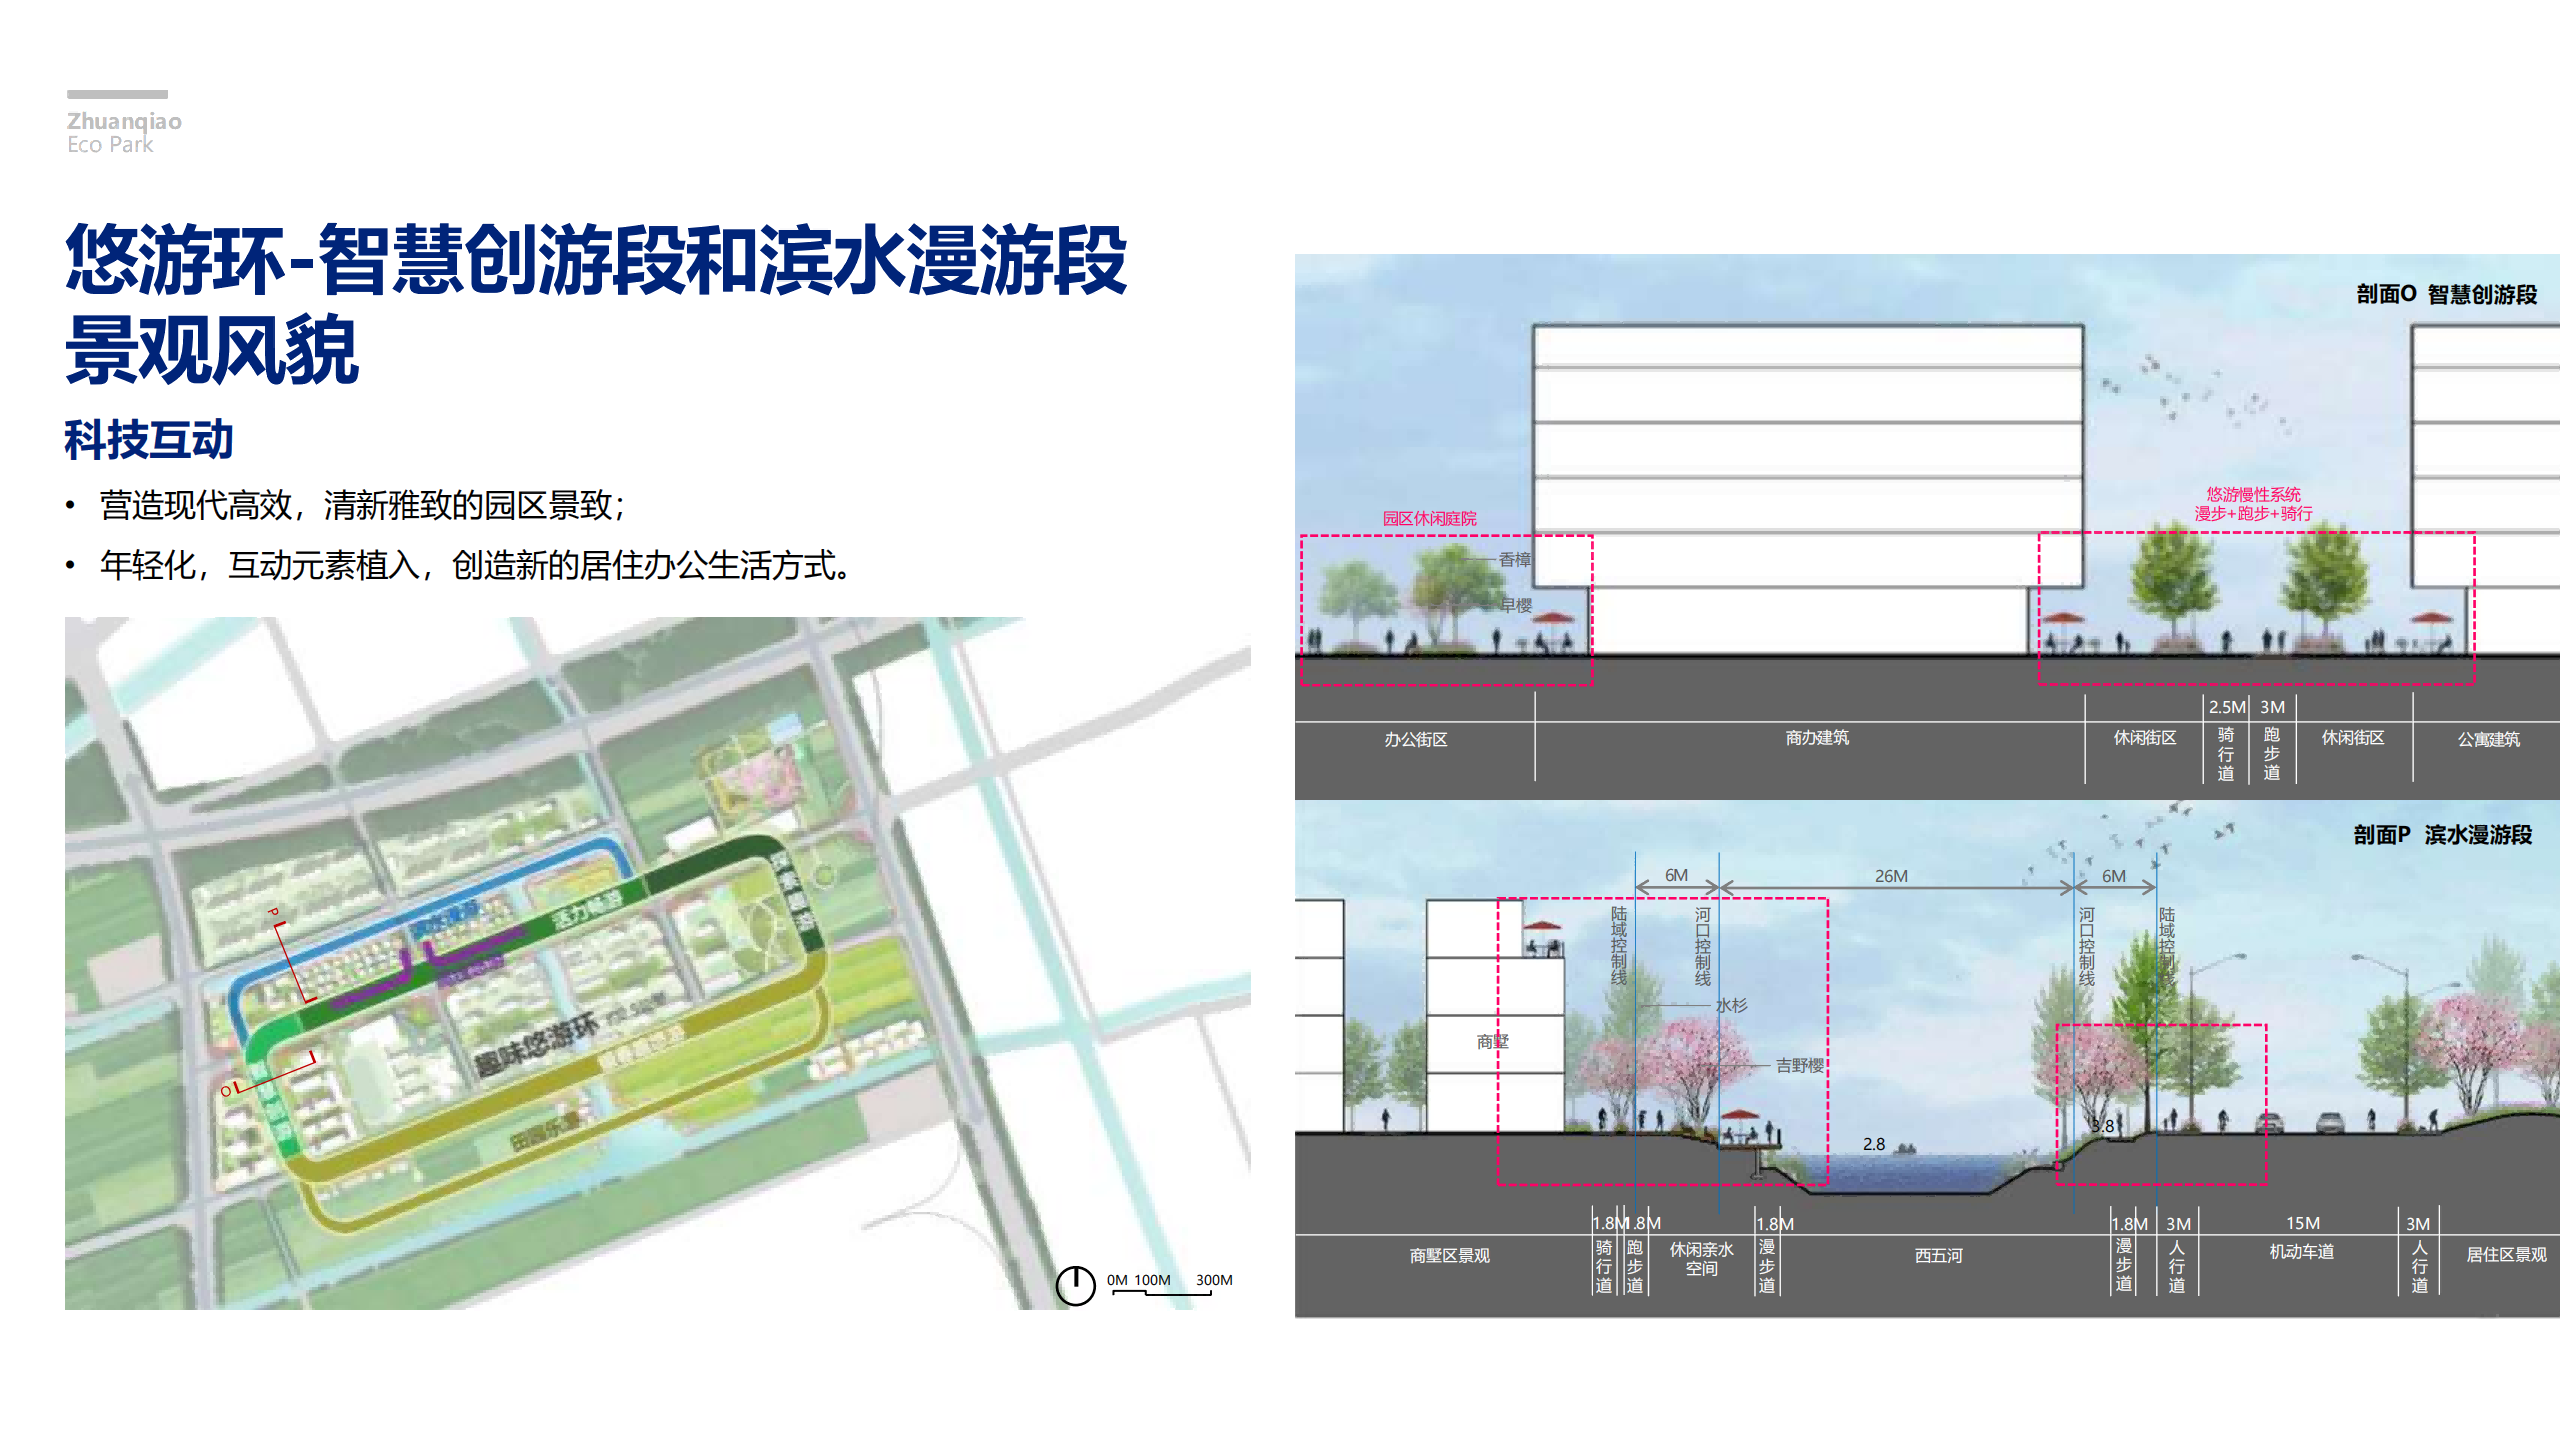The image size is (2560, 1440).
Task: Click the red O section marker on map
Action: (x=226, y=1090)
